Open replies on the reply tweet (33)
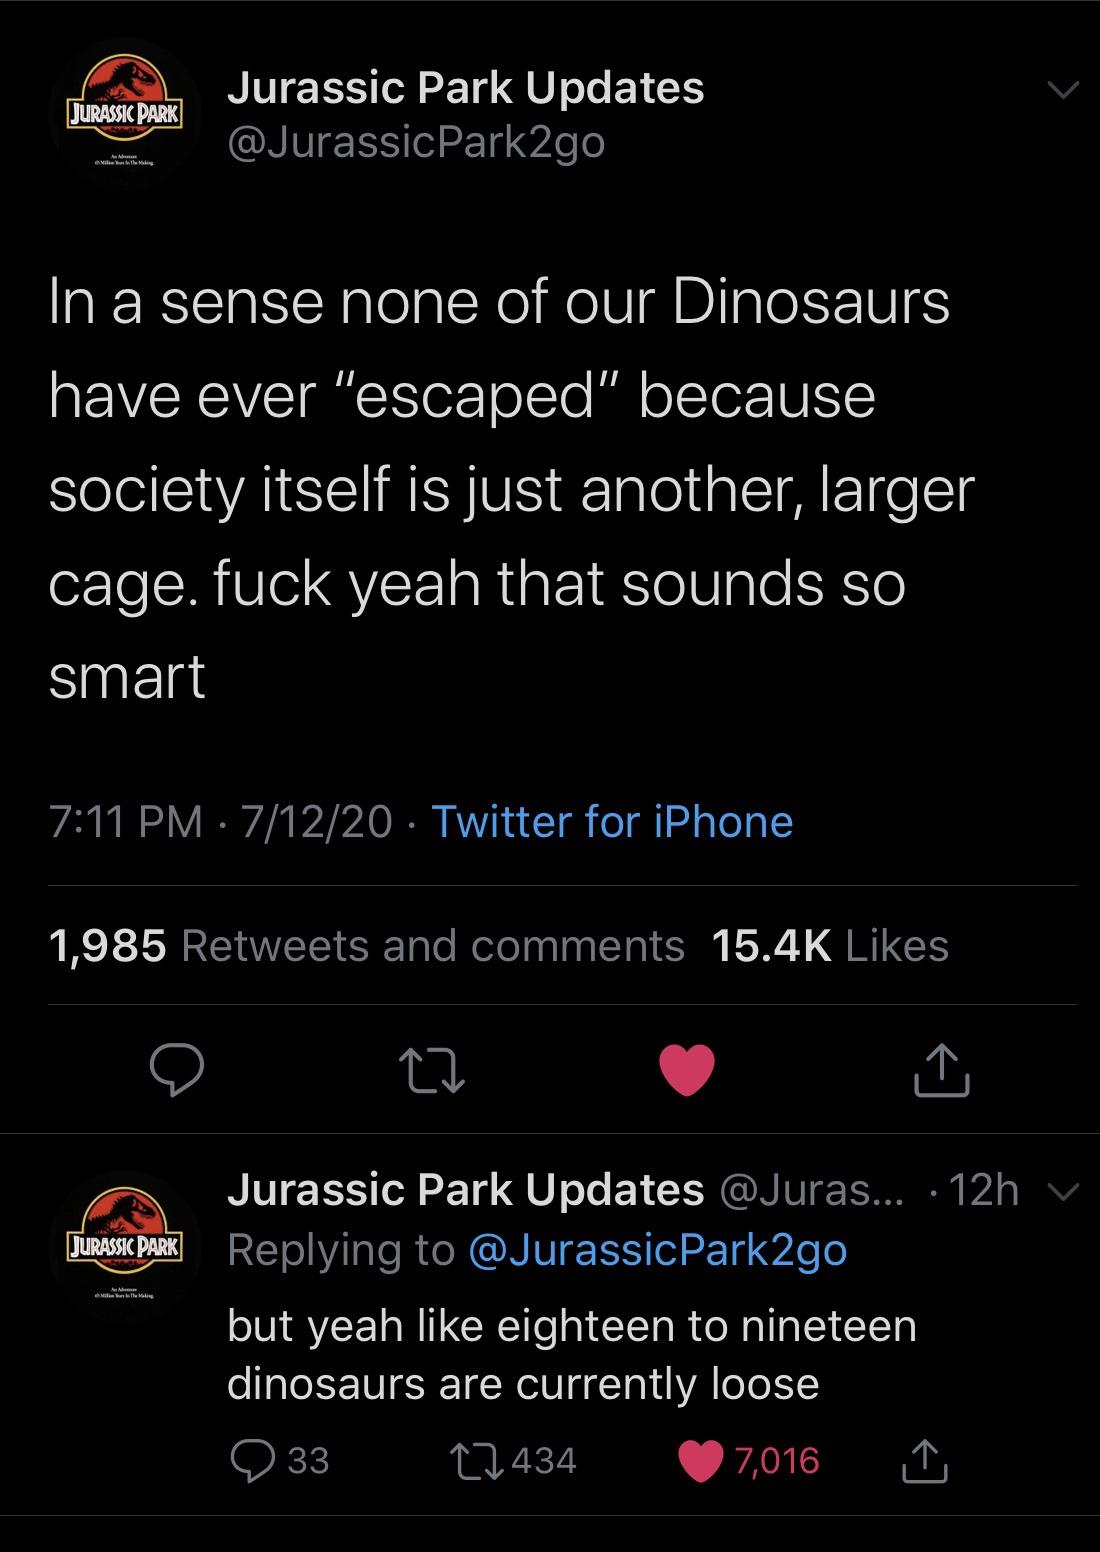This screenshot has height=1552, width=1100. [278, 1460]
